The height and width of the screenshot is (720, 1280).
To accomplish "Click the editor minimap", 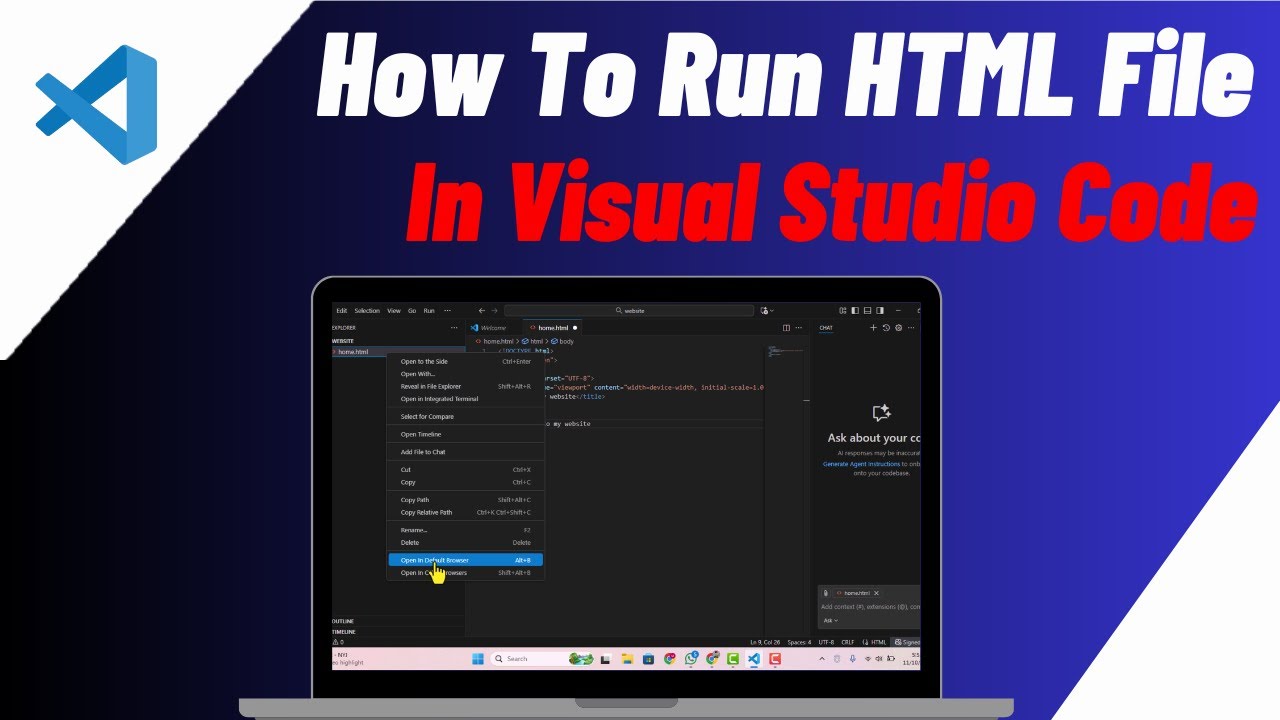I will [786, 352].
